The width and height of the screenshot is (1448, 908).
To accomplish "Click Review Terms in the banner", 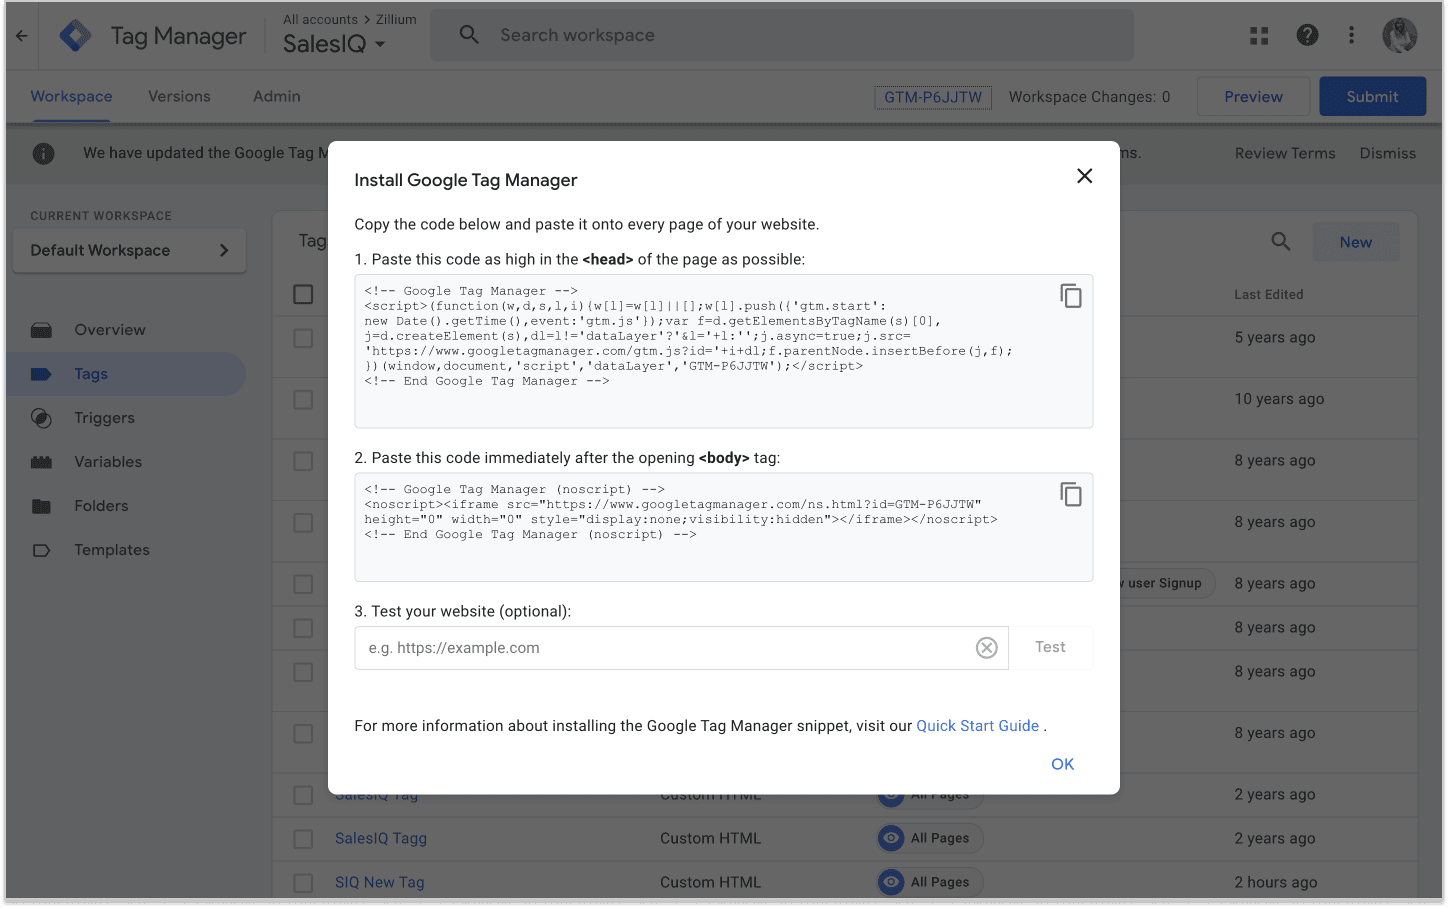I will (1285, 153).
